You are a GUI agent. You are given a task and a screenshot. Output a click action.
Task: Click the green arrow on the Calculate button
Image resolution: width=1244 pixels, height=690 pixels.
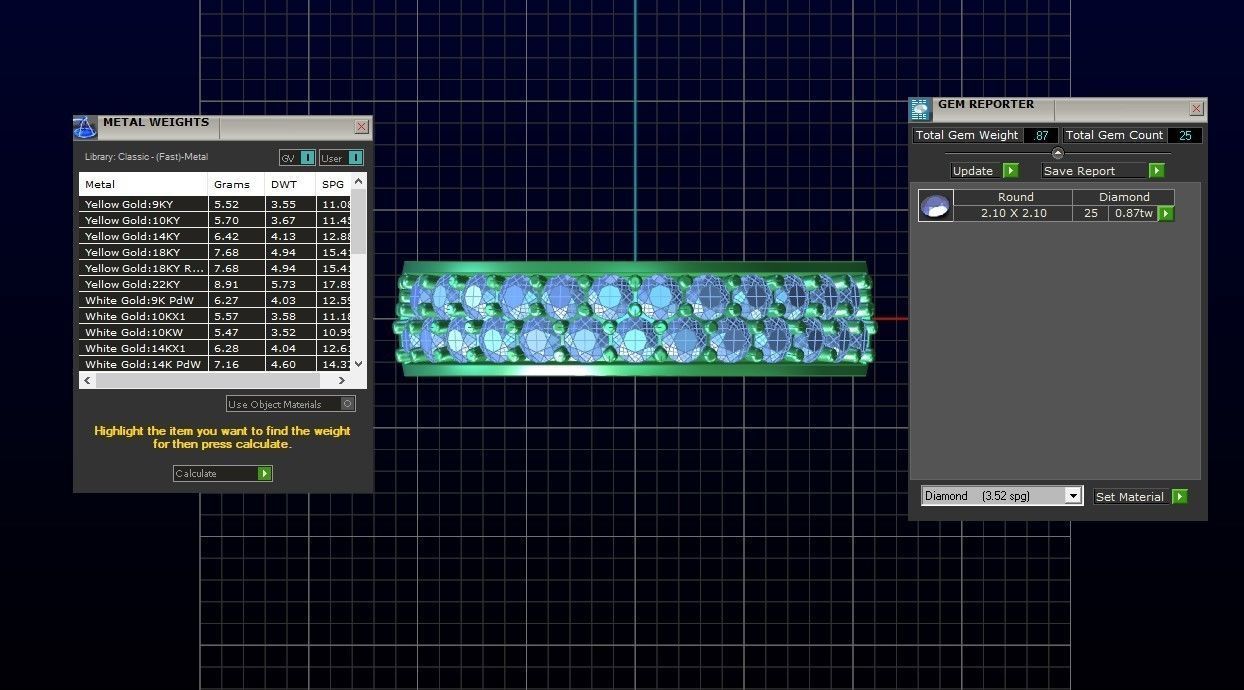tap(265, 474)
